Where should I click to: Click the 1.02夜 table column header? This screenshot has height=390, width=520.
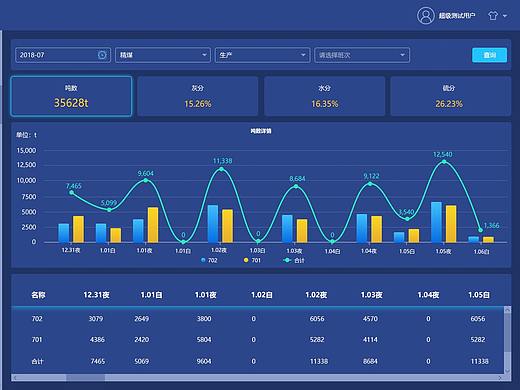[316, 295]
